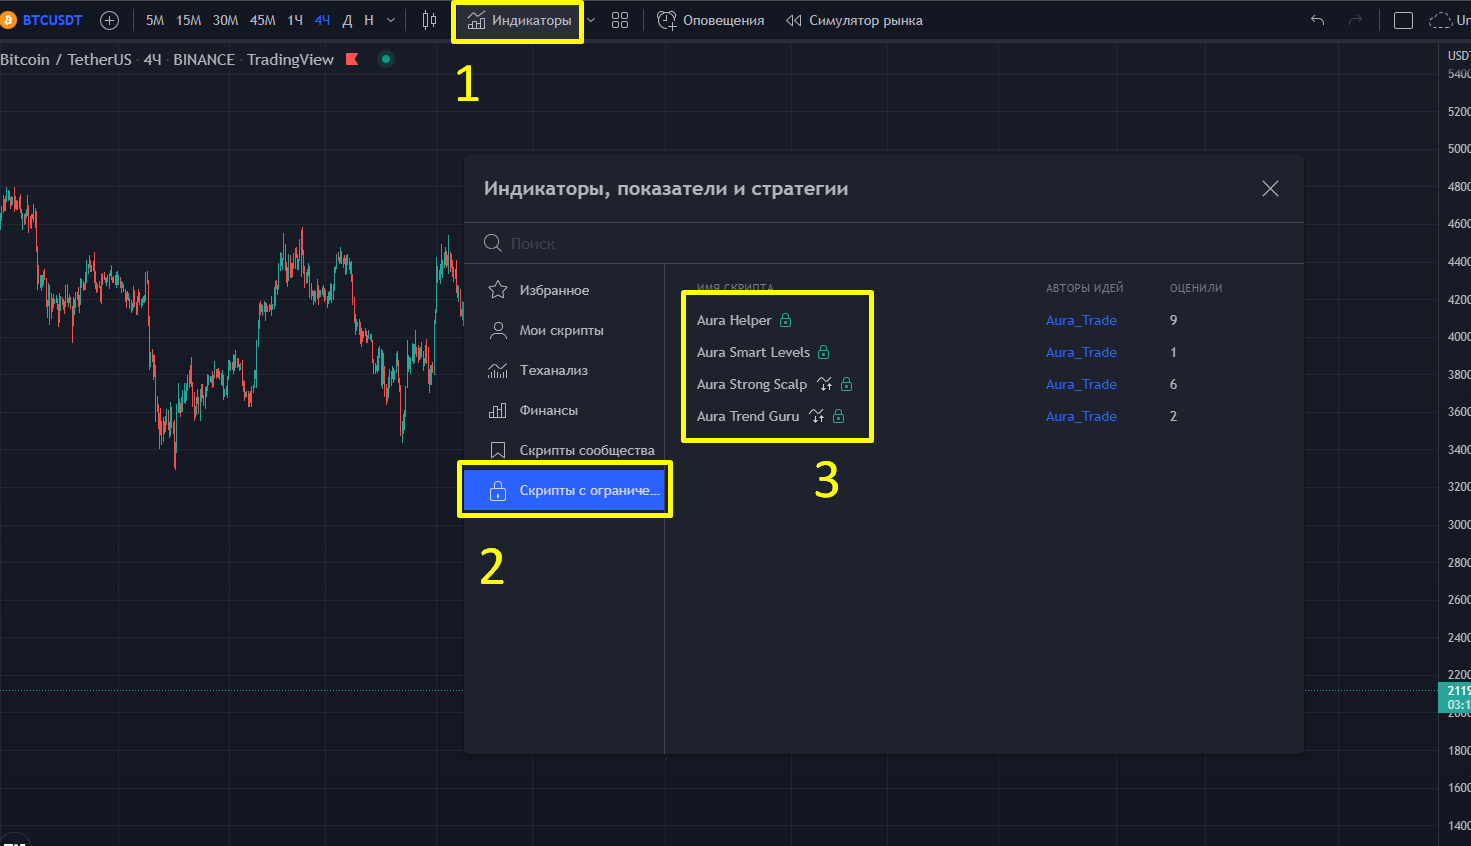Open the Мои скрипты category

click(565, 330)
